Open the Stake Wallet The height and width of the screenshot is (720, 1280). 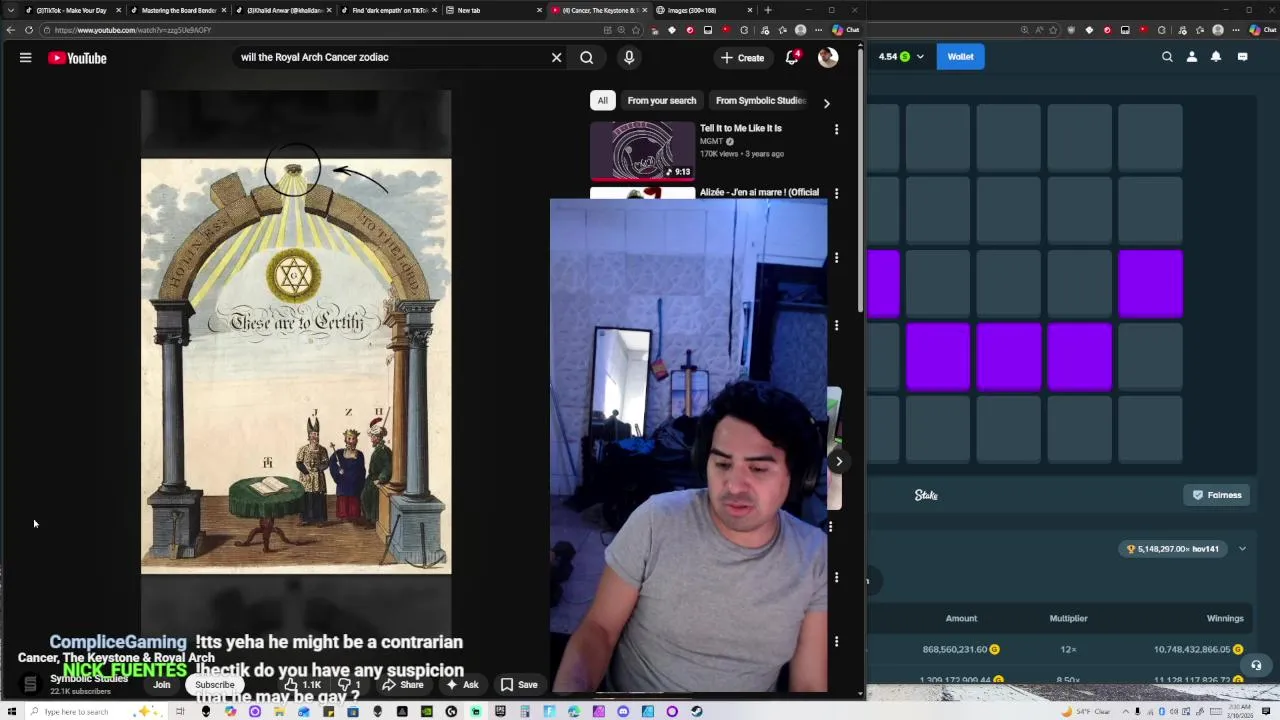pyautogui.click(x=960, y=57)
